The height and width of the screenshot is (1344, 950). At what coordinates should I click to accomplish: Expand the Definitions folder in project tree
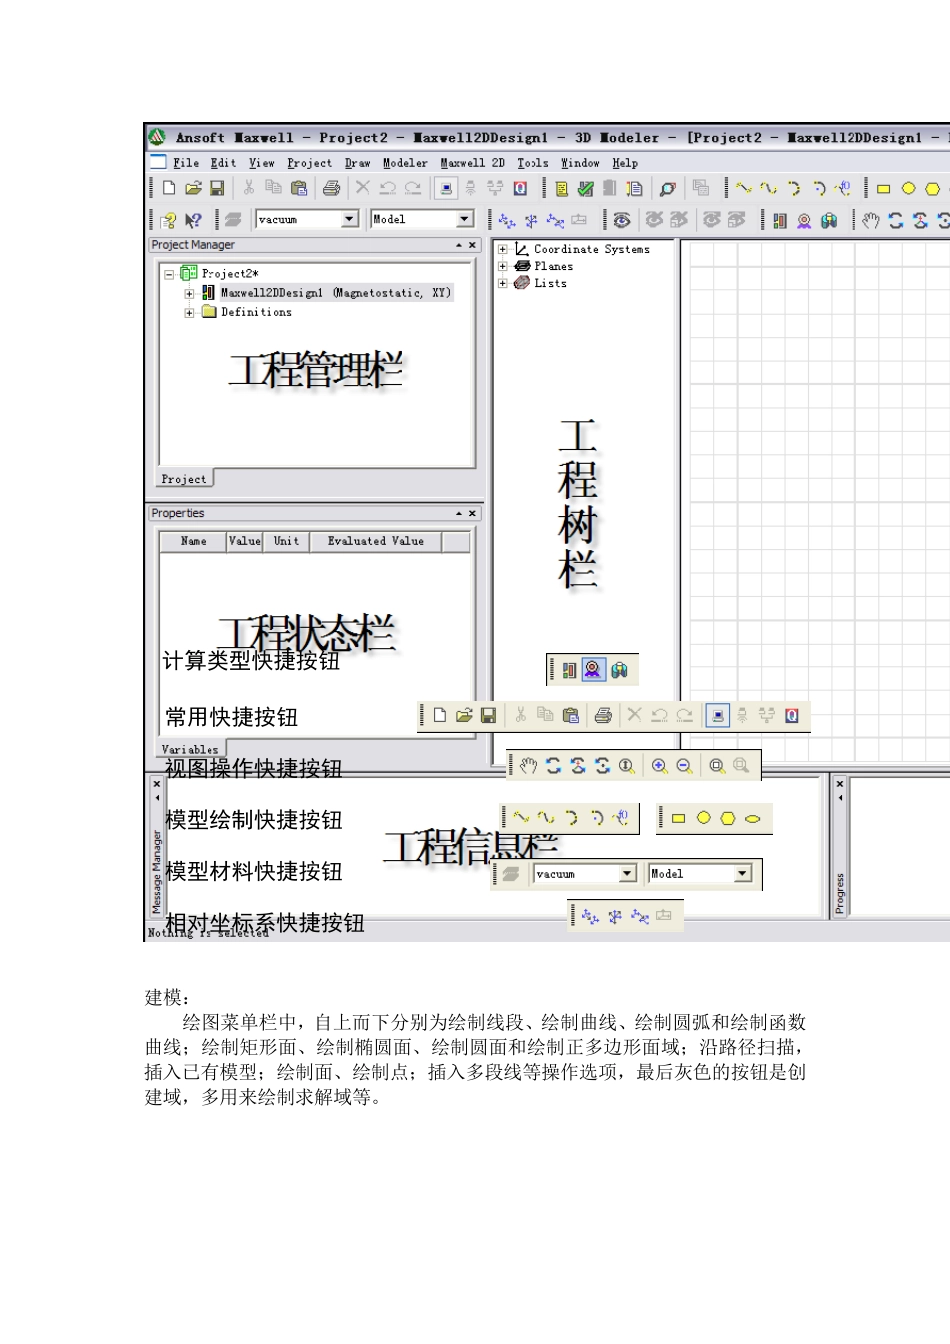189,312
